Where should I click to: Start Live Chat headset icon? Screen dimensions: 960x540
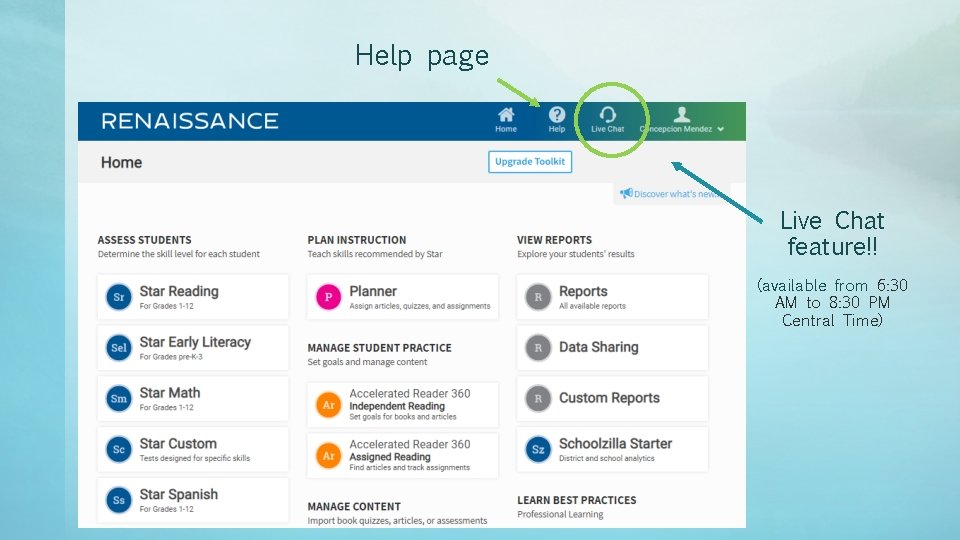click(x=607, y=114)
